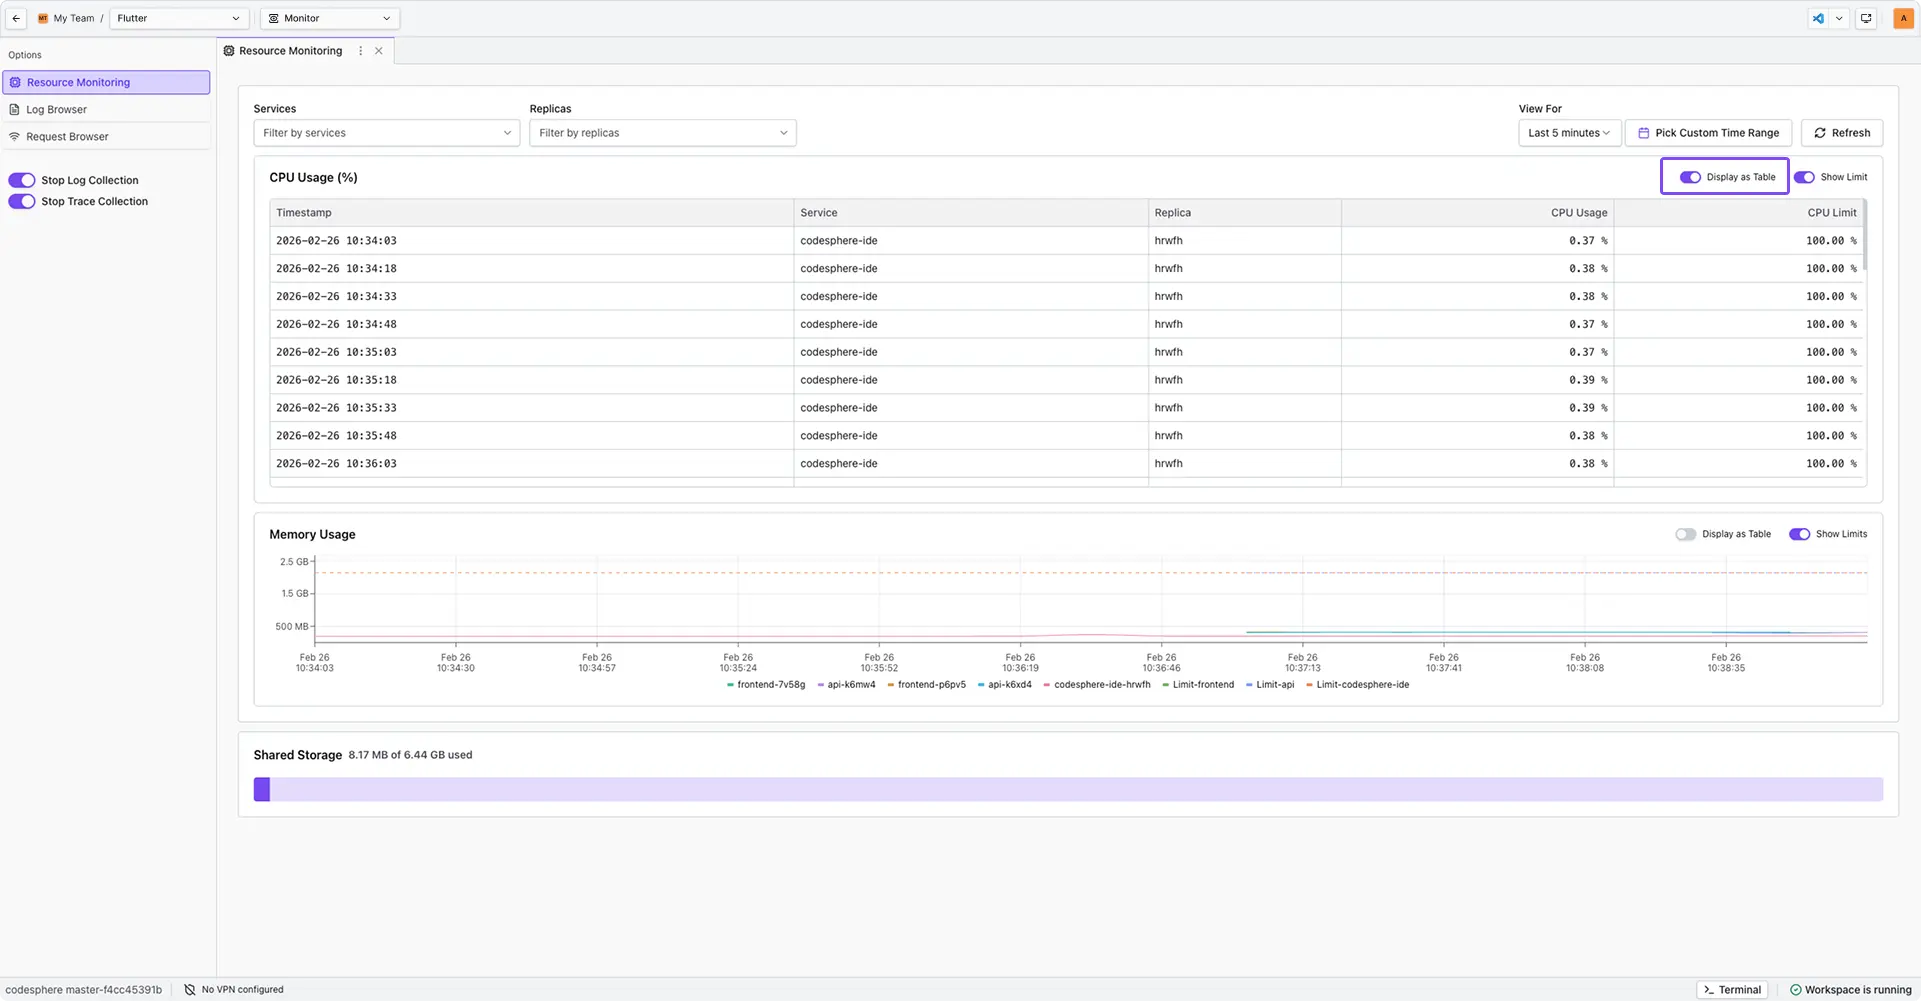Expand the Filter by services dropdown

386,133
